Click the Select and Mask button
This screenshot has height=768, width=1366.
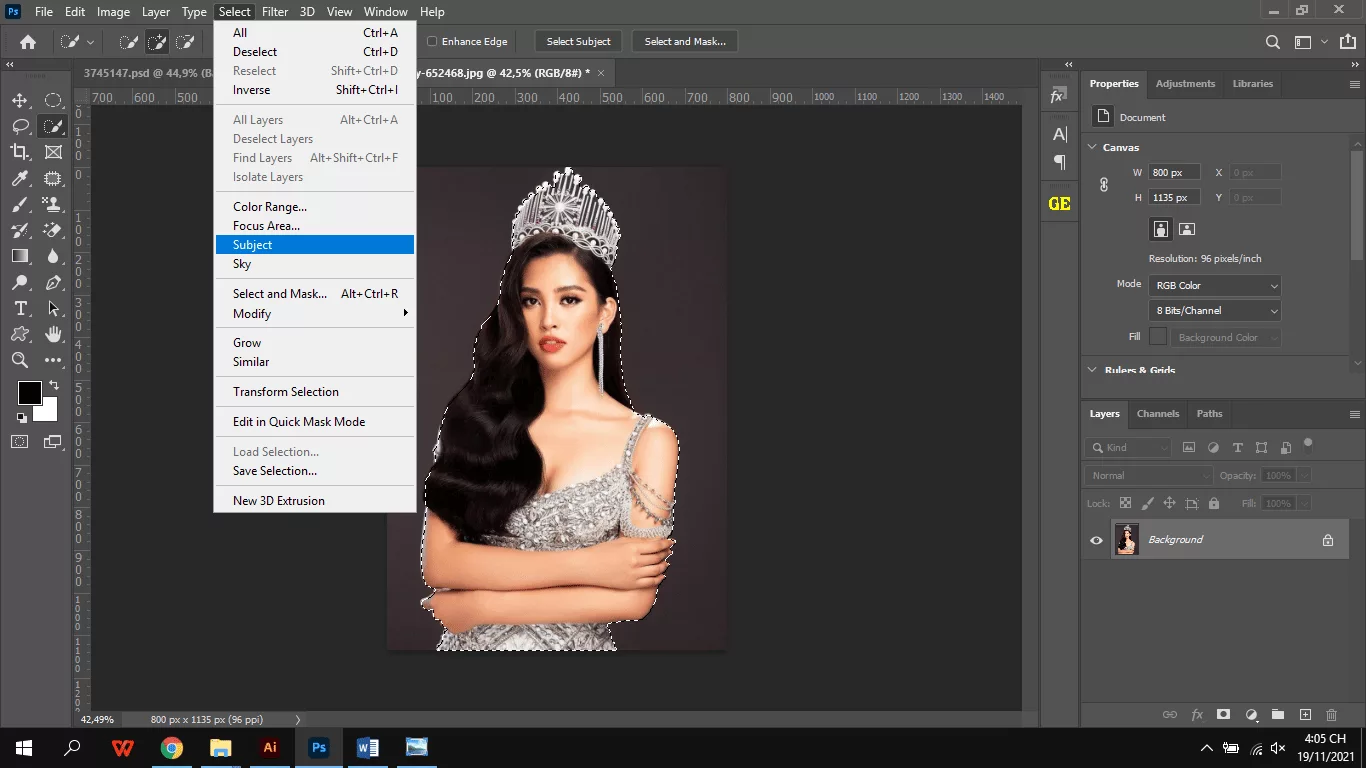click(684, 41)
